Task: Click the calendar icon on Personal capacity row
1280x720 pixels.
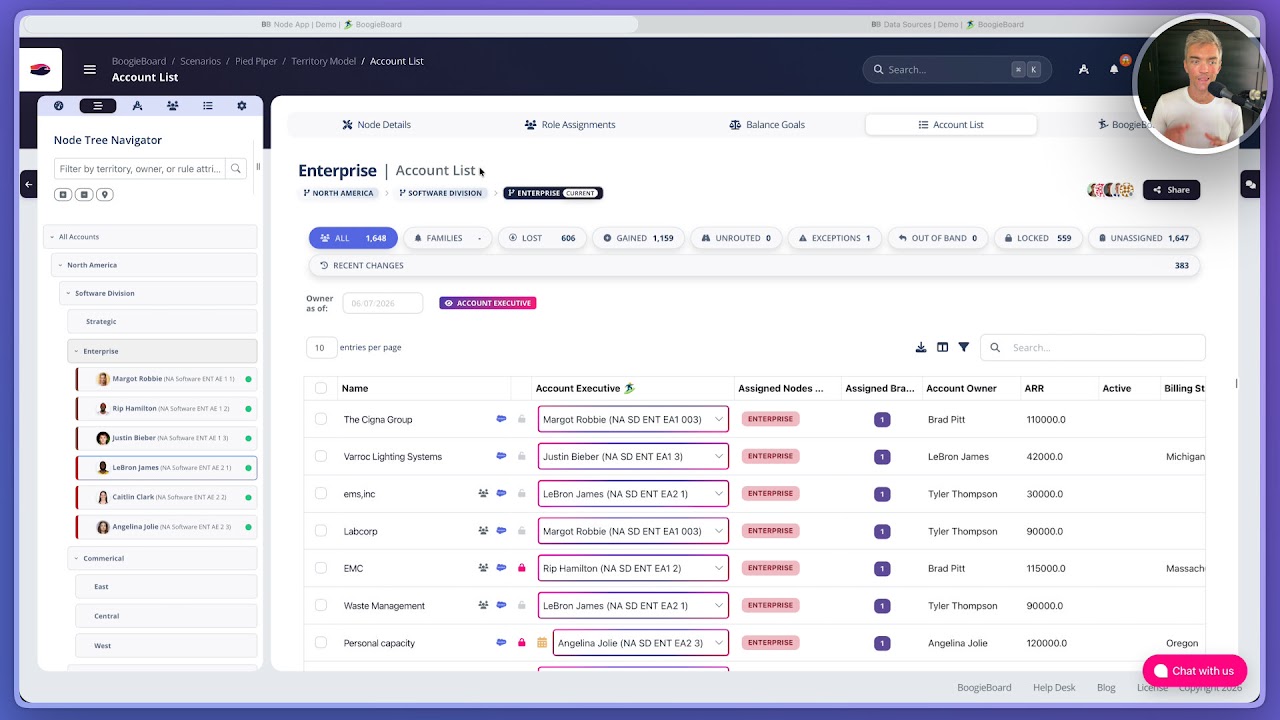Action: point(542,643)
